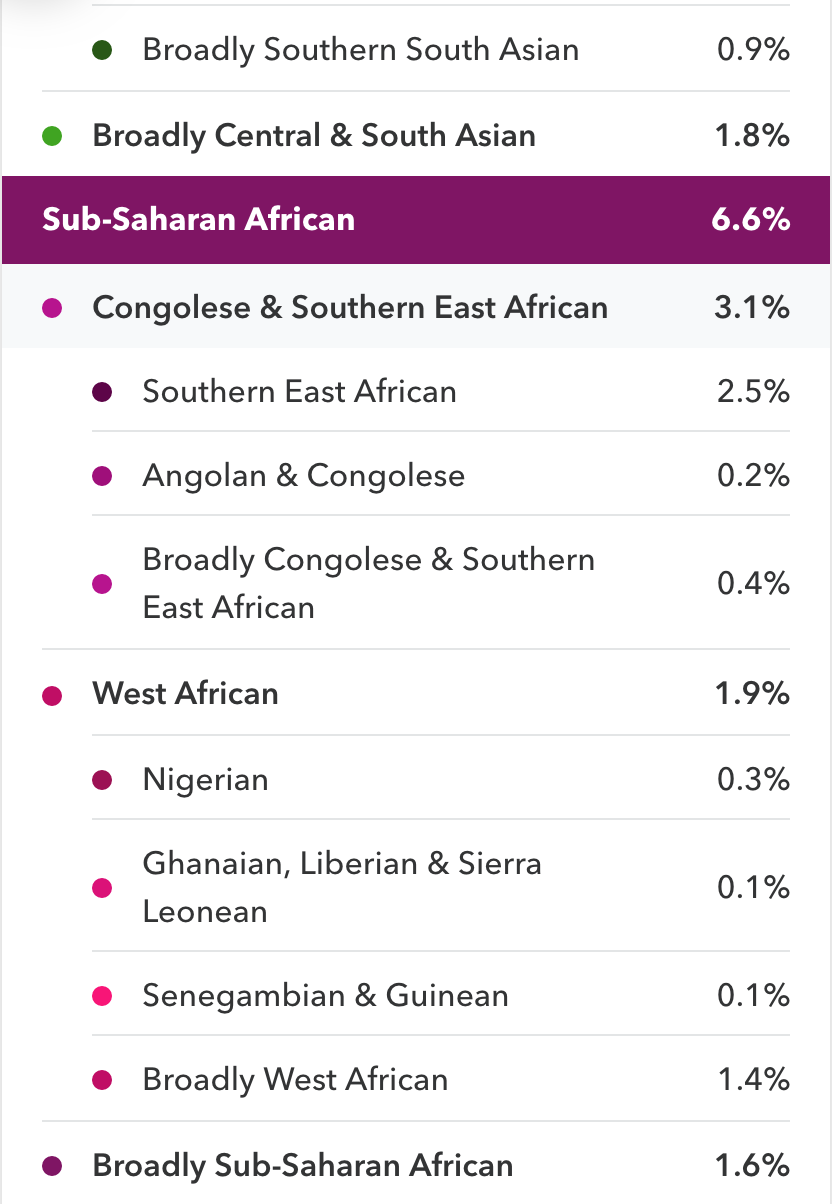Select Angolan & Congolese ancestry row
The height and width of the screenshot is (1204, 832).
tap(441, 475)
